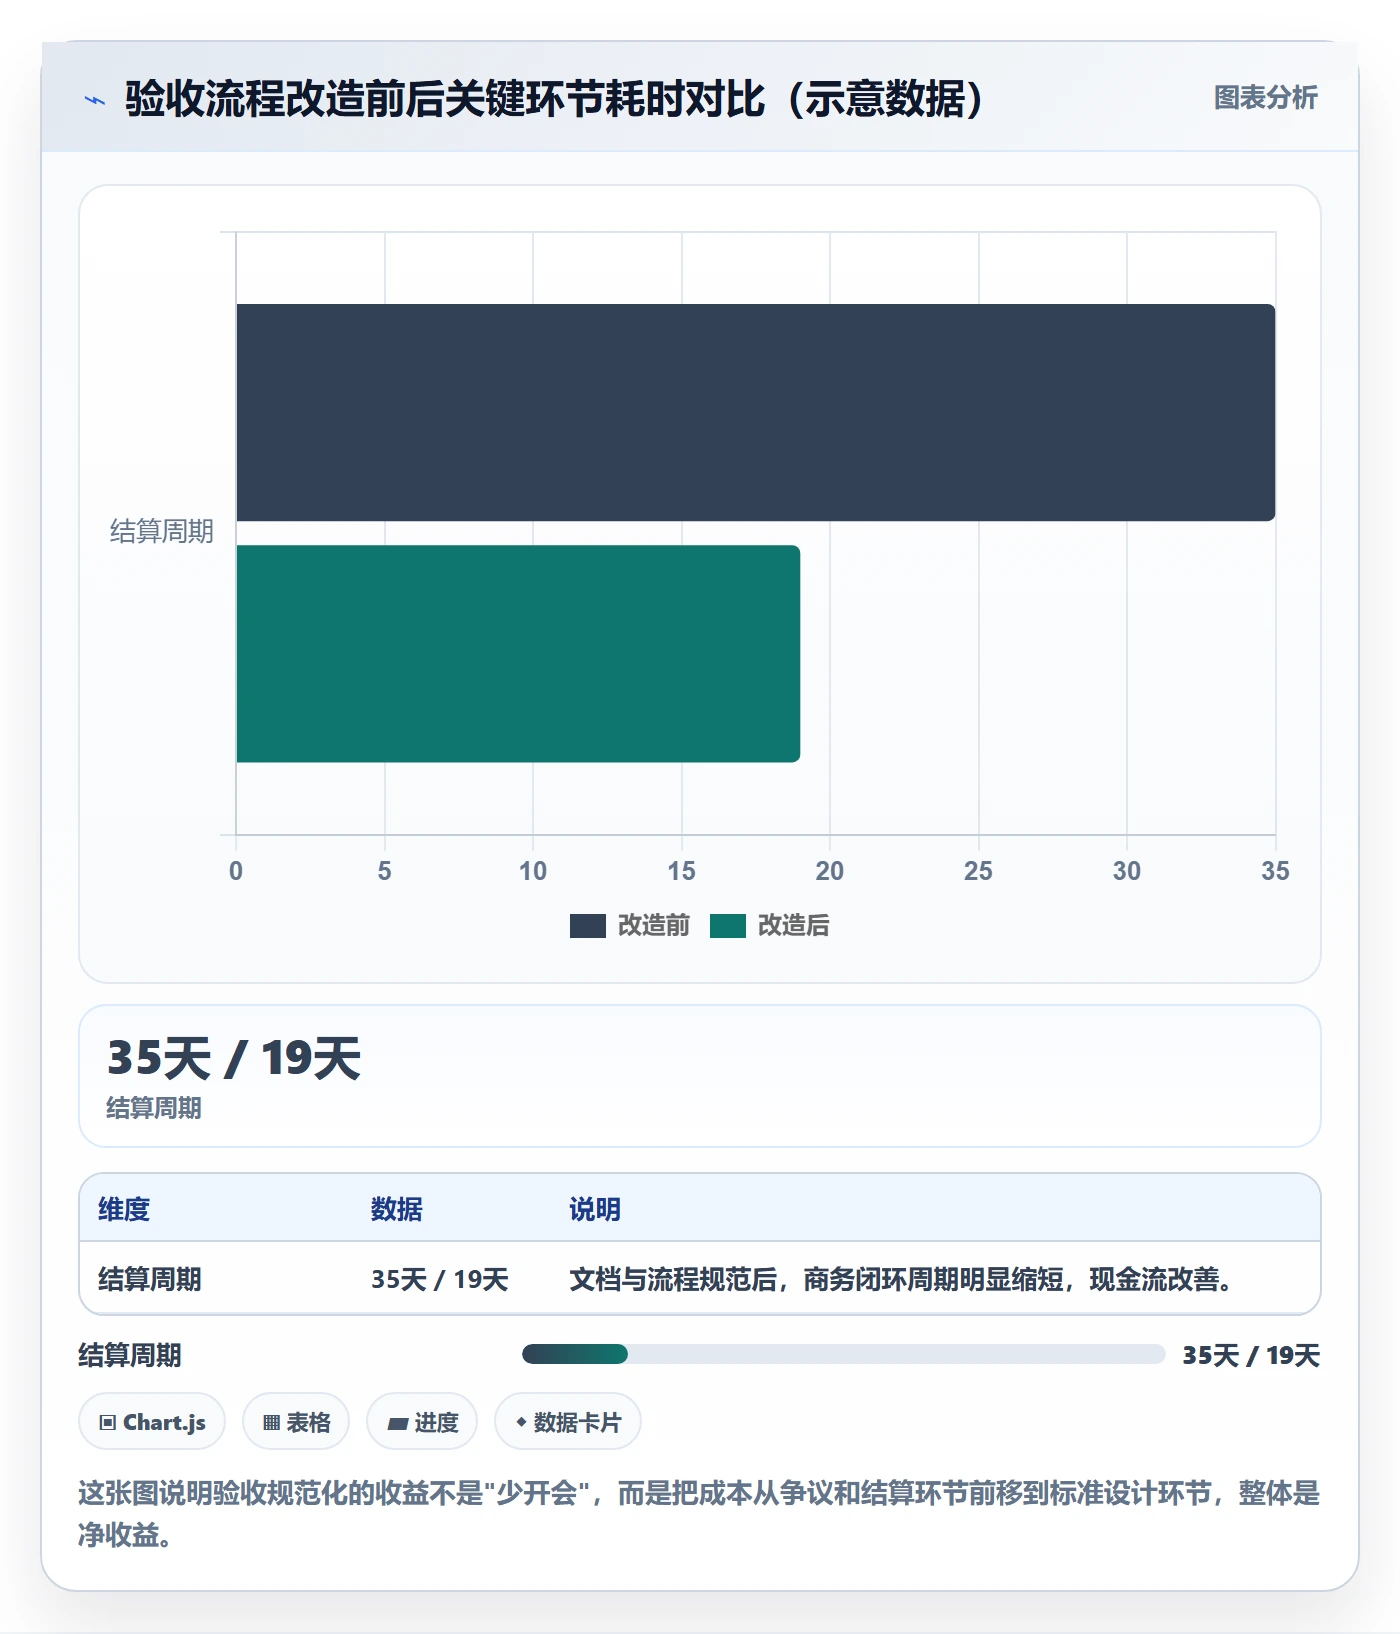The height and width of the screenshot is (1634, 1400).
Task: Click the x-axis tick label 35
Action: (x=1275, y=871)
